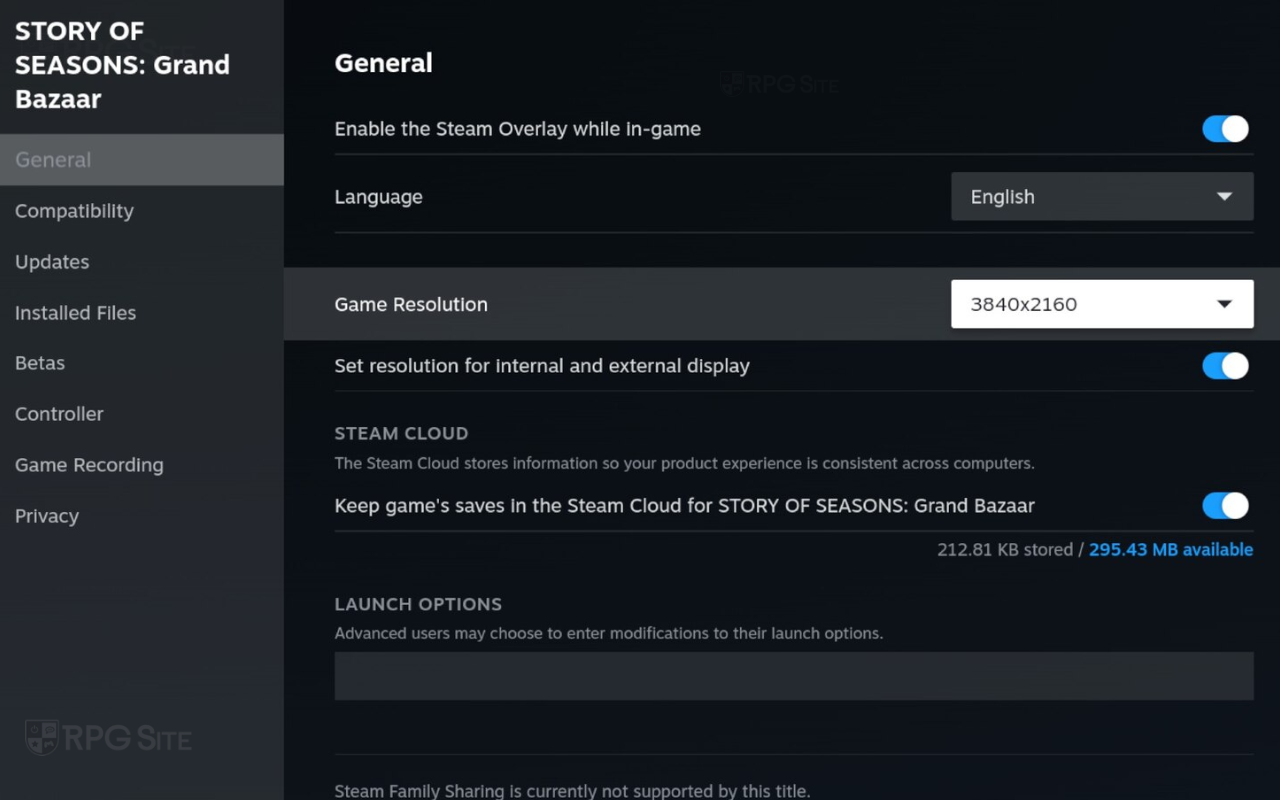Screen dimensions: 1280x800
Task: Go to the Privacy section
Action: click(x=142, y=516)
